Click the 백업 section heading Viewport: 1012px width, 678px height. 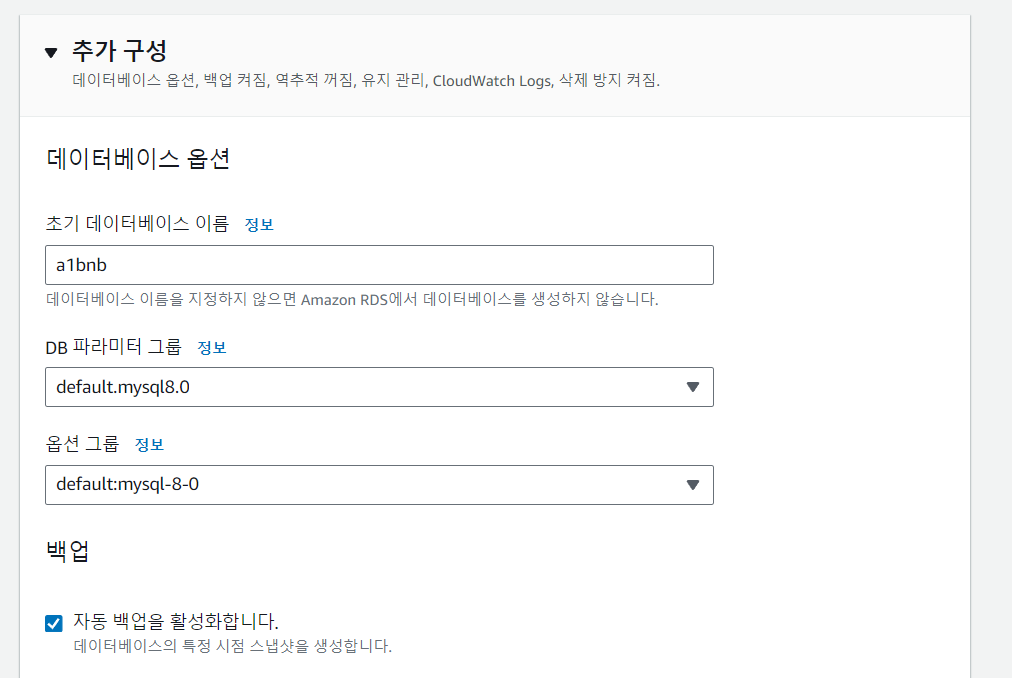67,551
